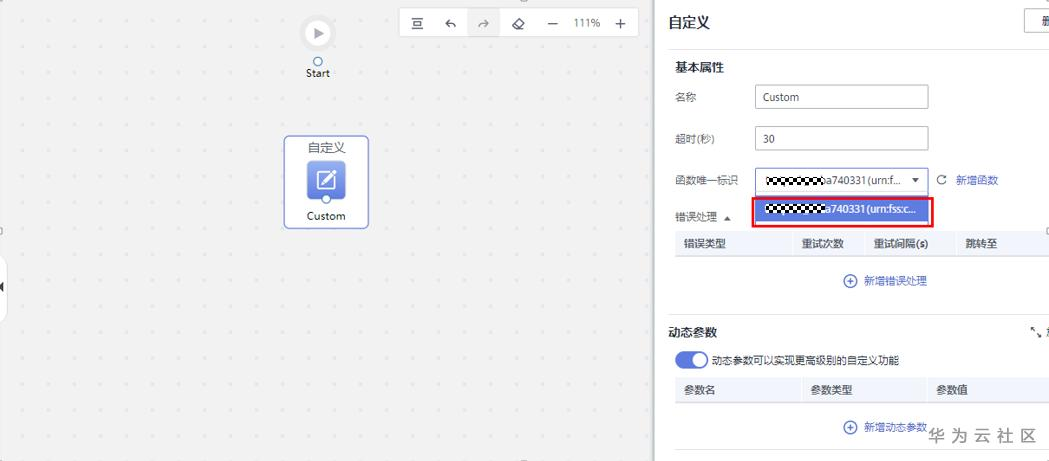Click the 基本属性 section heading

click(699, 68)
